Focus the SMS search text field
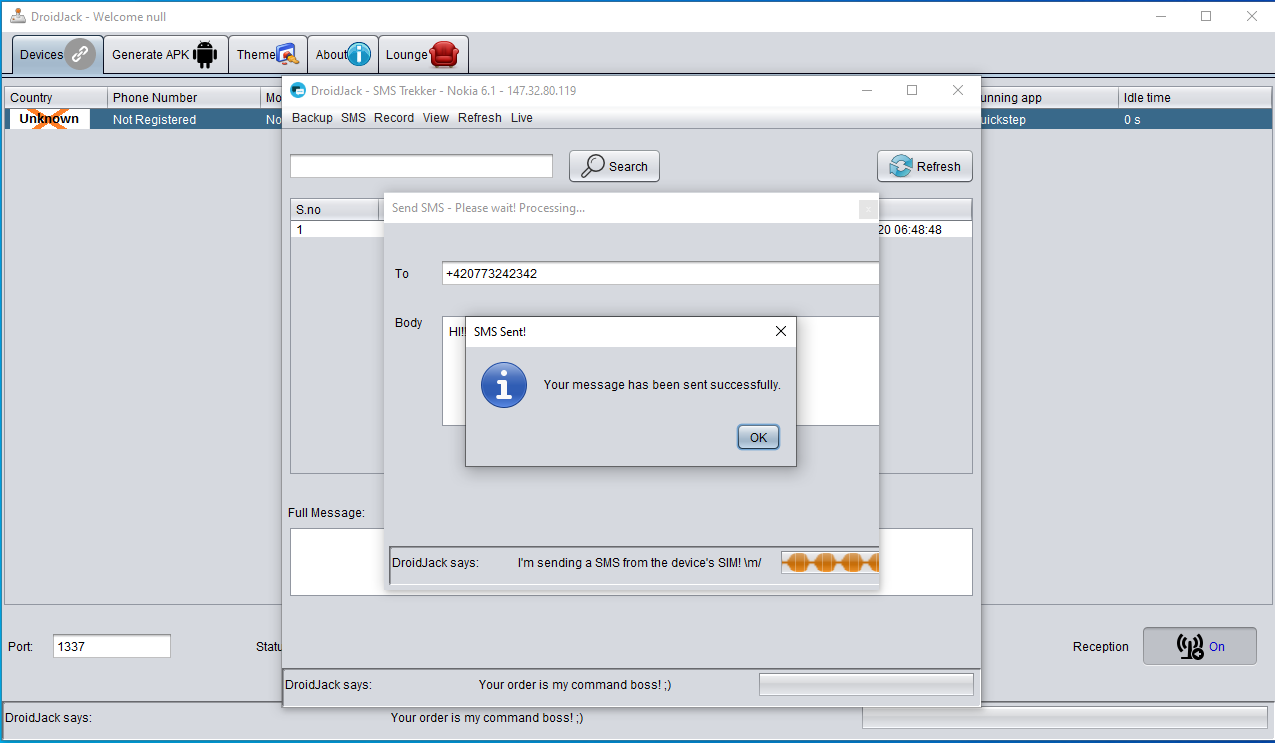 [421, 166]
